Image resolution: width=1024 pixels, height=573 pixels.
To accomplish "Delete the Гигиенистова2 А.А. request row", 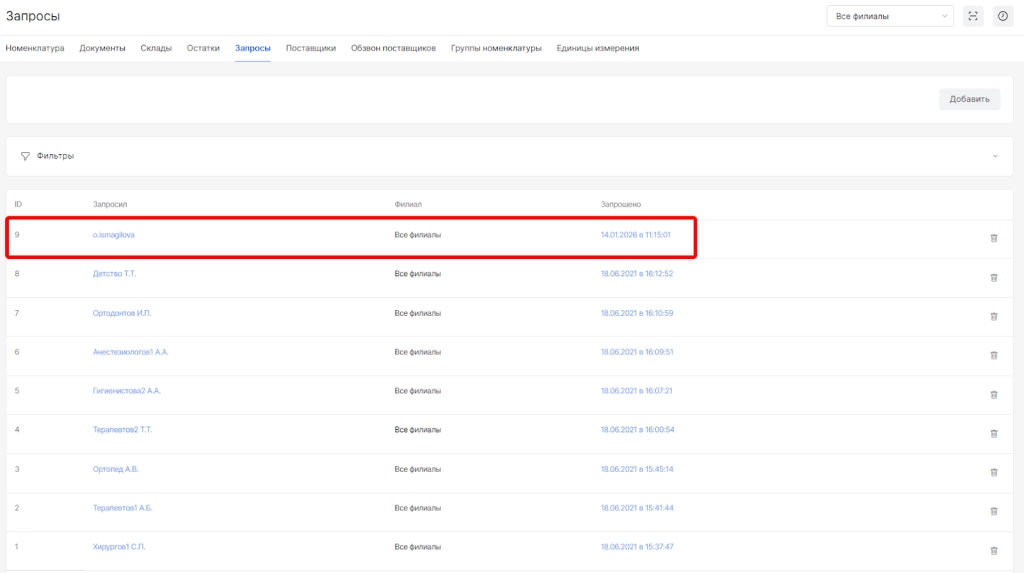I will (x=993, y=394).
